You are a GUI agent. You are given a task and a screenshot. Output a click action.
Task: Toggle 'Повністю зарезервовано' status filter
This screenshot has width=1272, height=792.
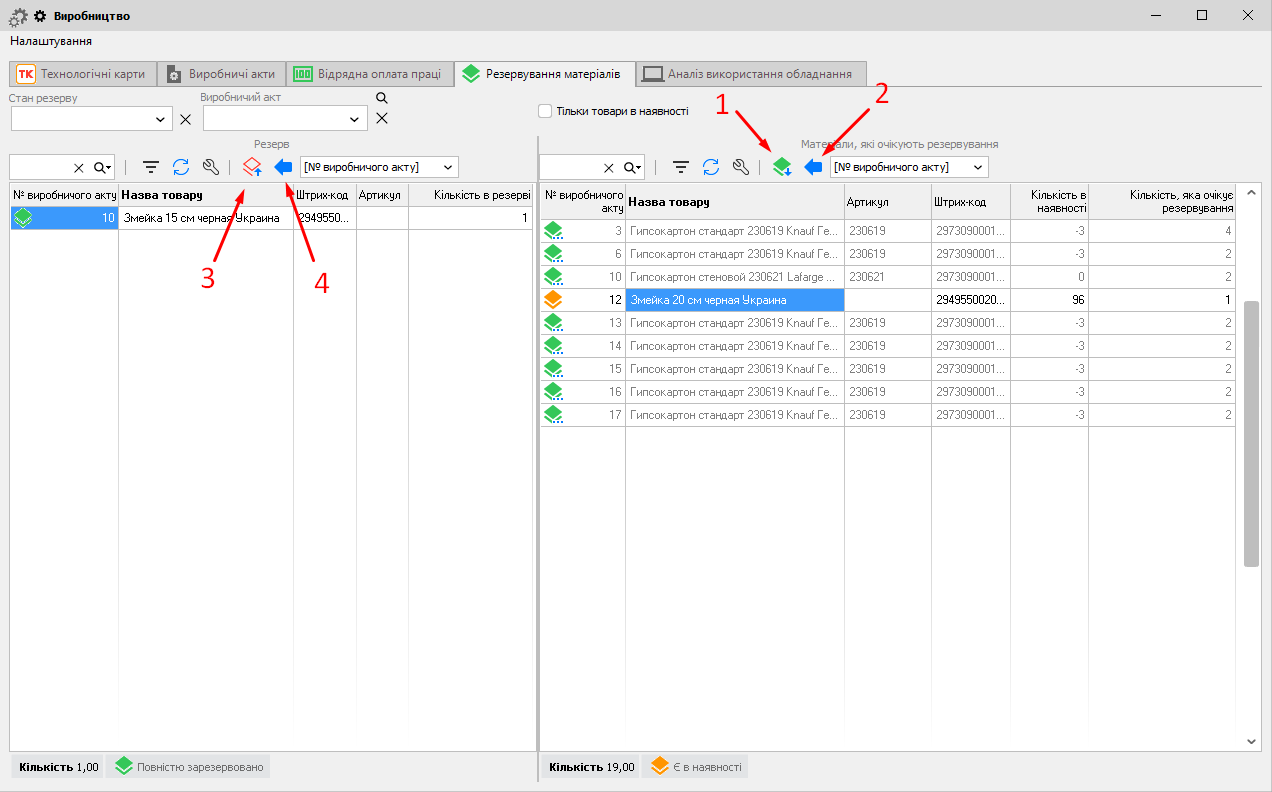coord(188,767)
